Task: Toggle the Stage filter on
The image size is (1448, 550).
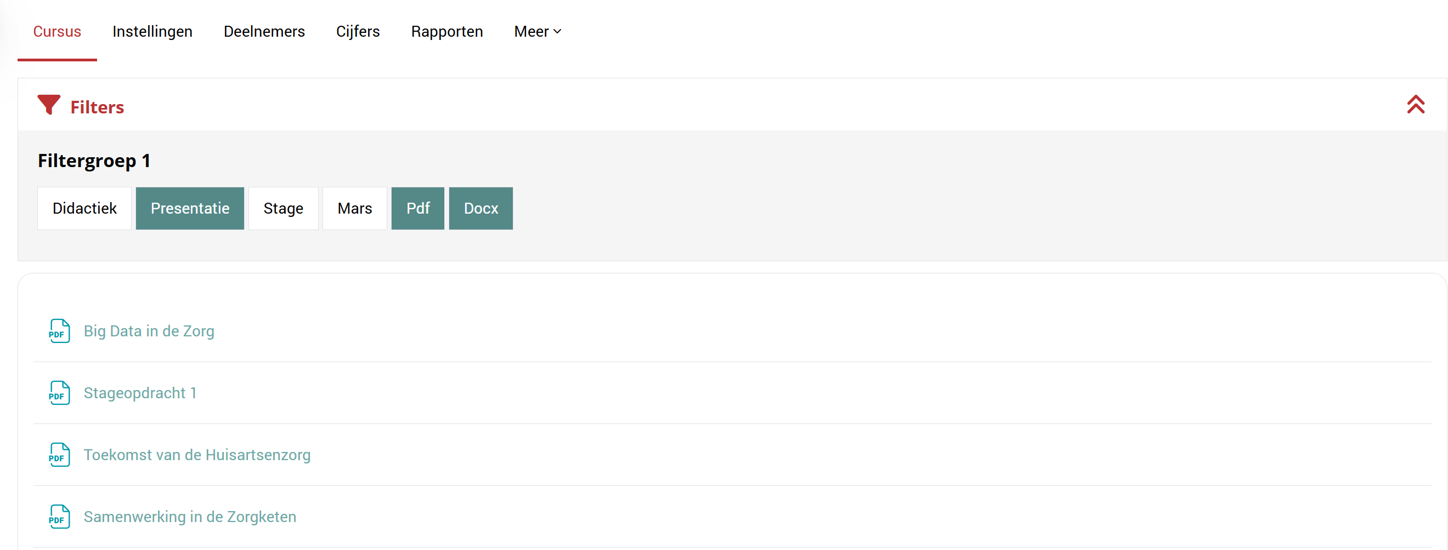Action: pos(283,208)
